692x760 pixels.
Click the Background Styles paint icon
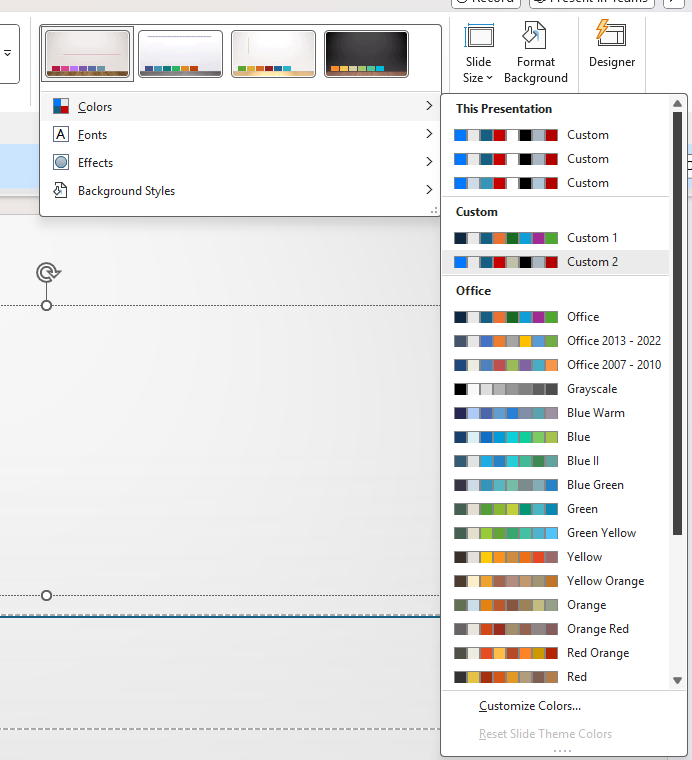tap(61, 190)
